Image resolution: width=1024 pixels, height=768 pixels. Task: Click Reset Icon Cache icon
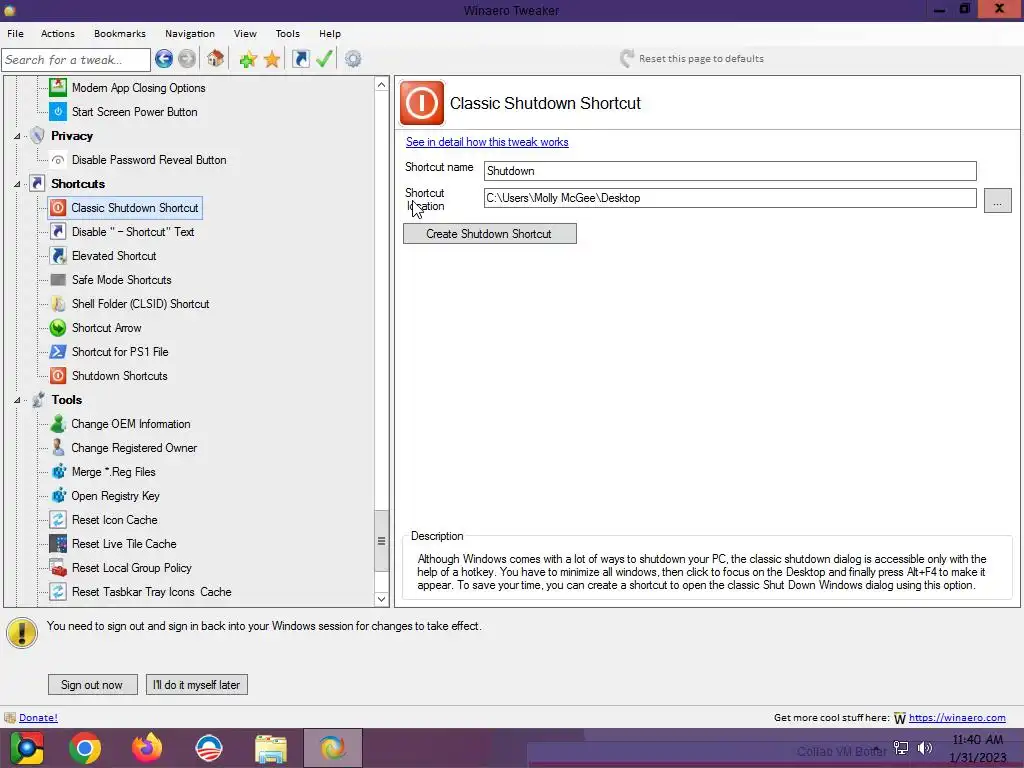point(58,520)
